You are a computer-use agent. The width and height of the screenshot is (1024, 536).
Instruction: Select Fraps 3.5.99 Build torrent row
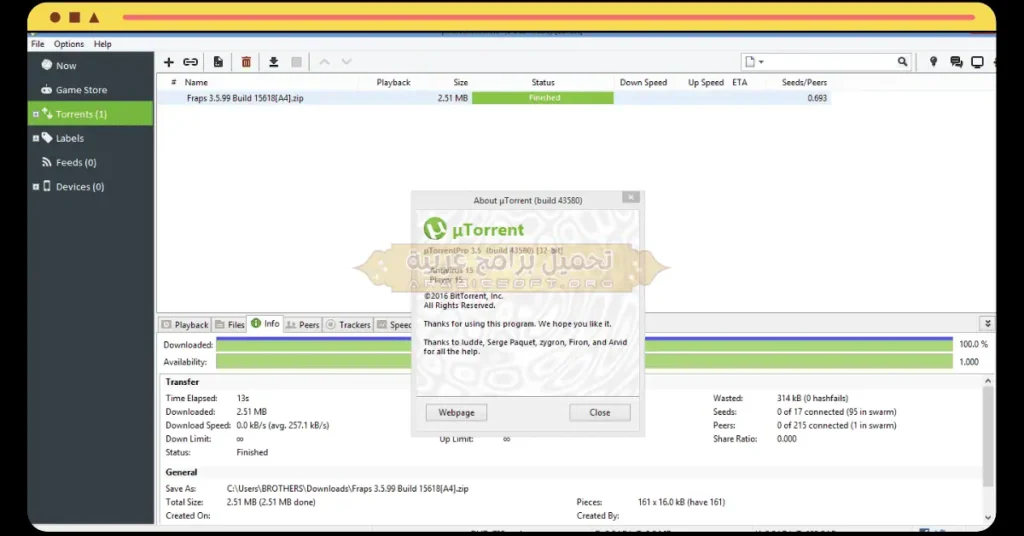pyautogui.click(x=493, y=98)
